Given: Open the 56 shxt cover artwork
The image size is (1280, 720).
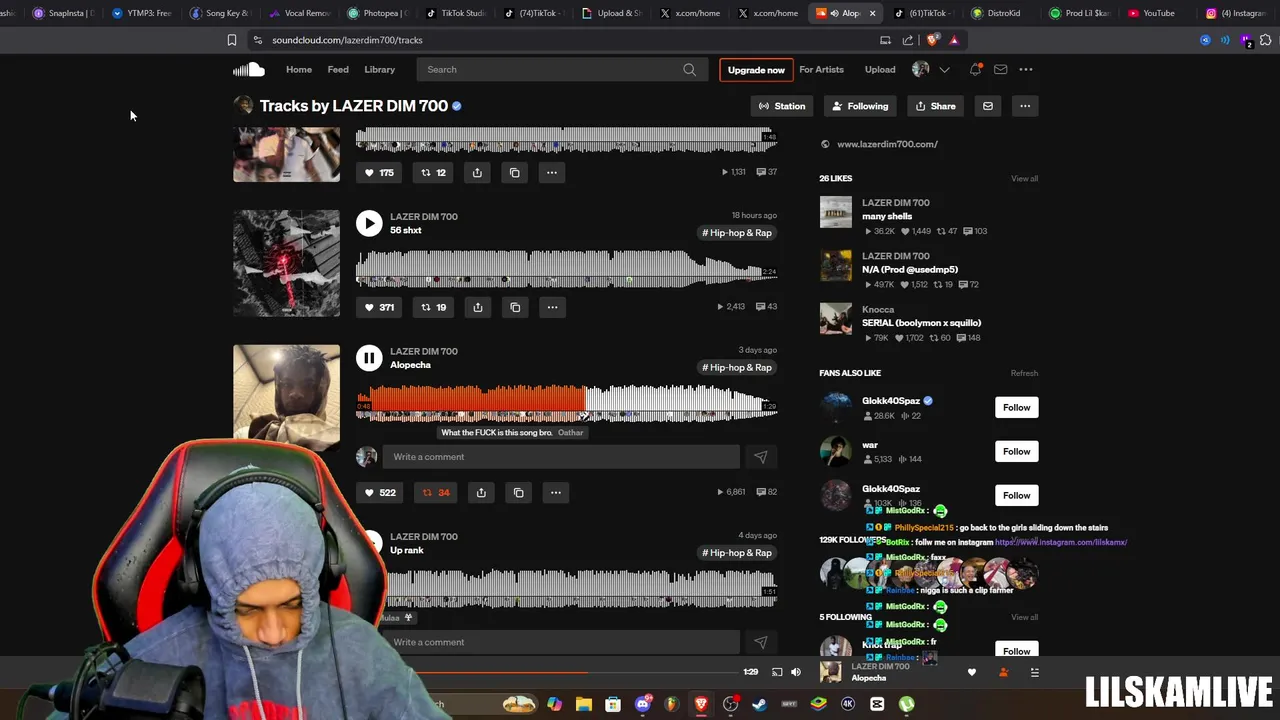Looking at the screenshot, I should [286, 263].
